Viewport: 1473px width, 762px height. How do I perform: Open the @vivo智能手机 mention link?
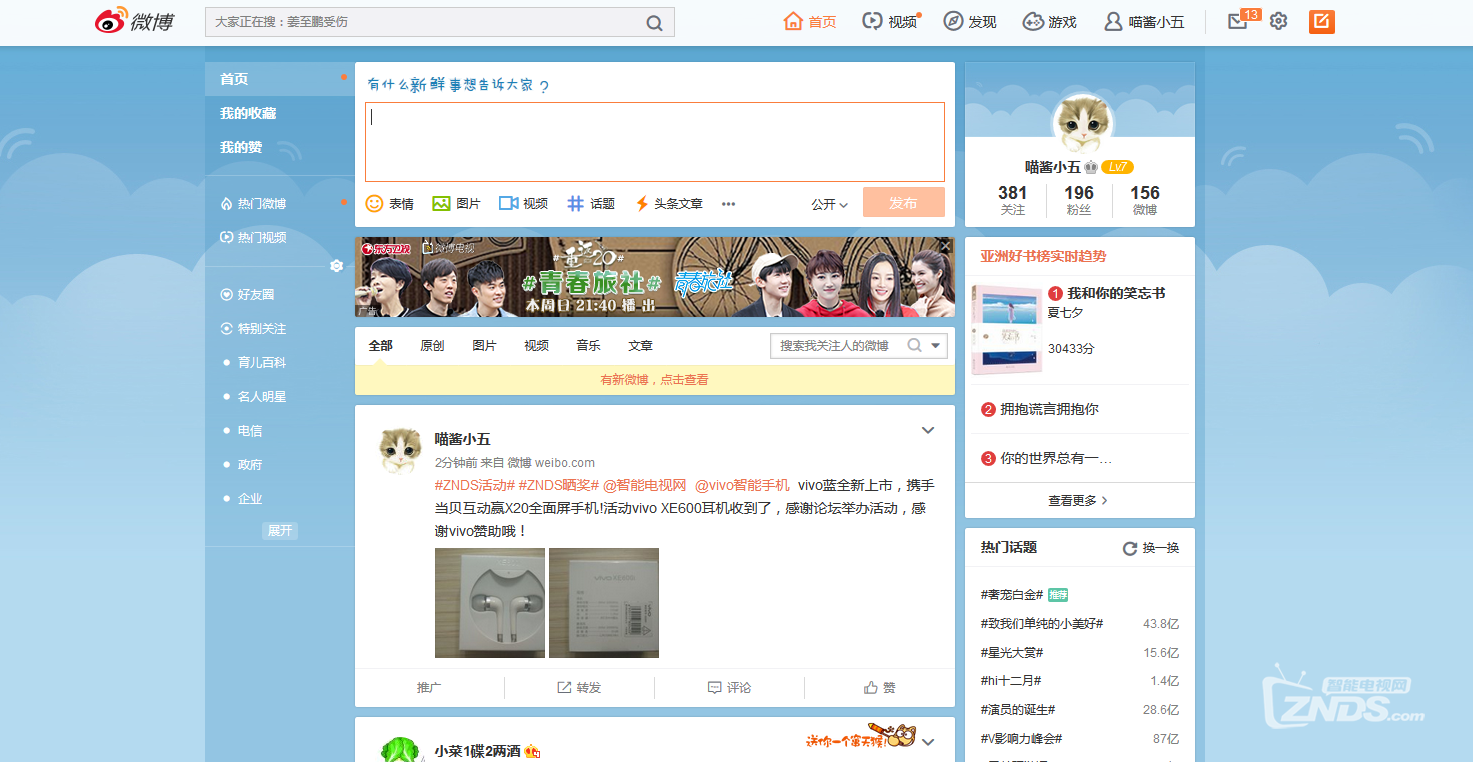click(742, 485)
